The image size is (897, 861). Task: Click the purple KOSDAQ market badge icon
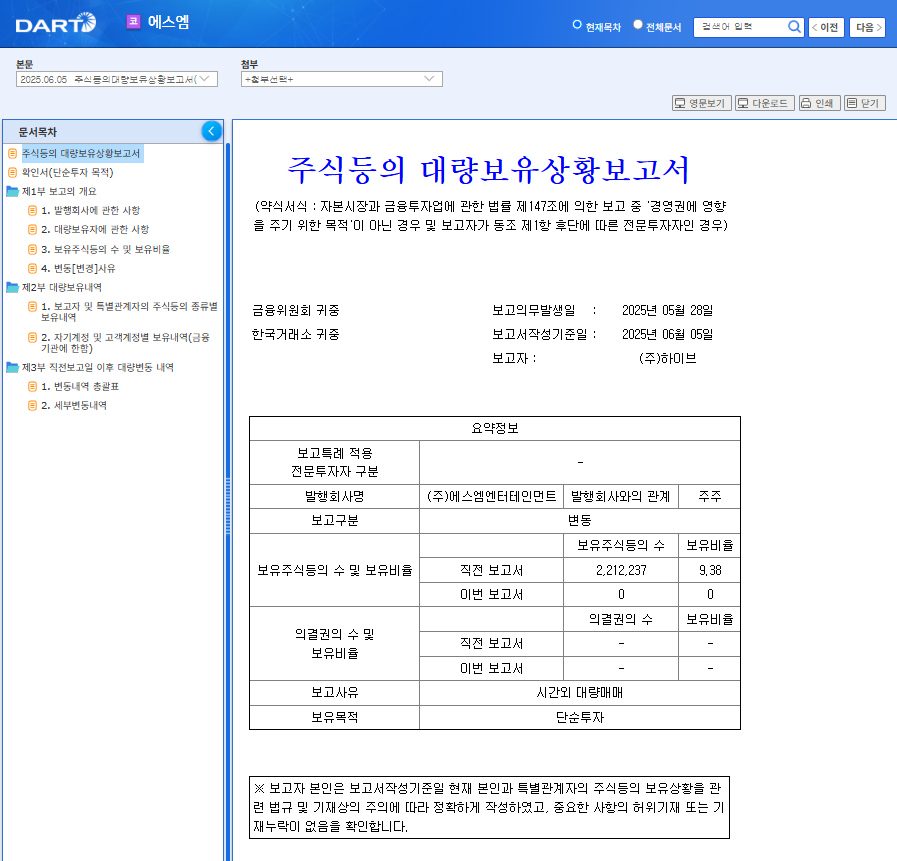[133, 22]
